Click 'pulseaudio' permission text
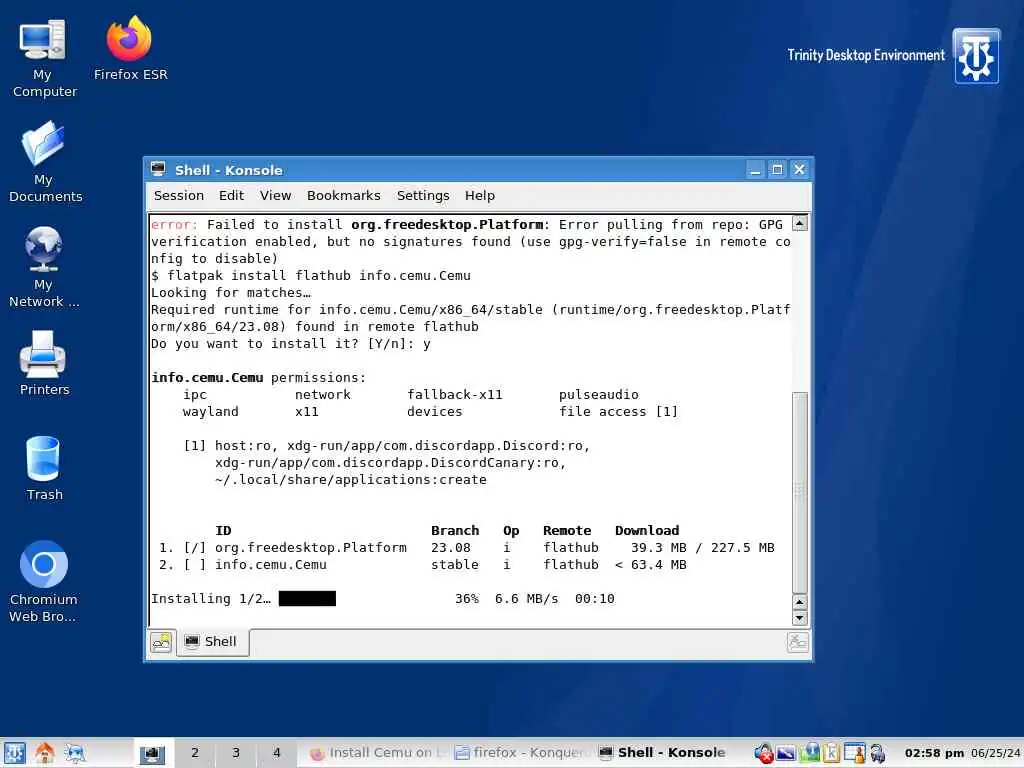The image size is (1024, 768). (x=598, y=394)
